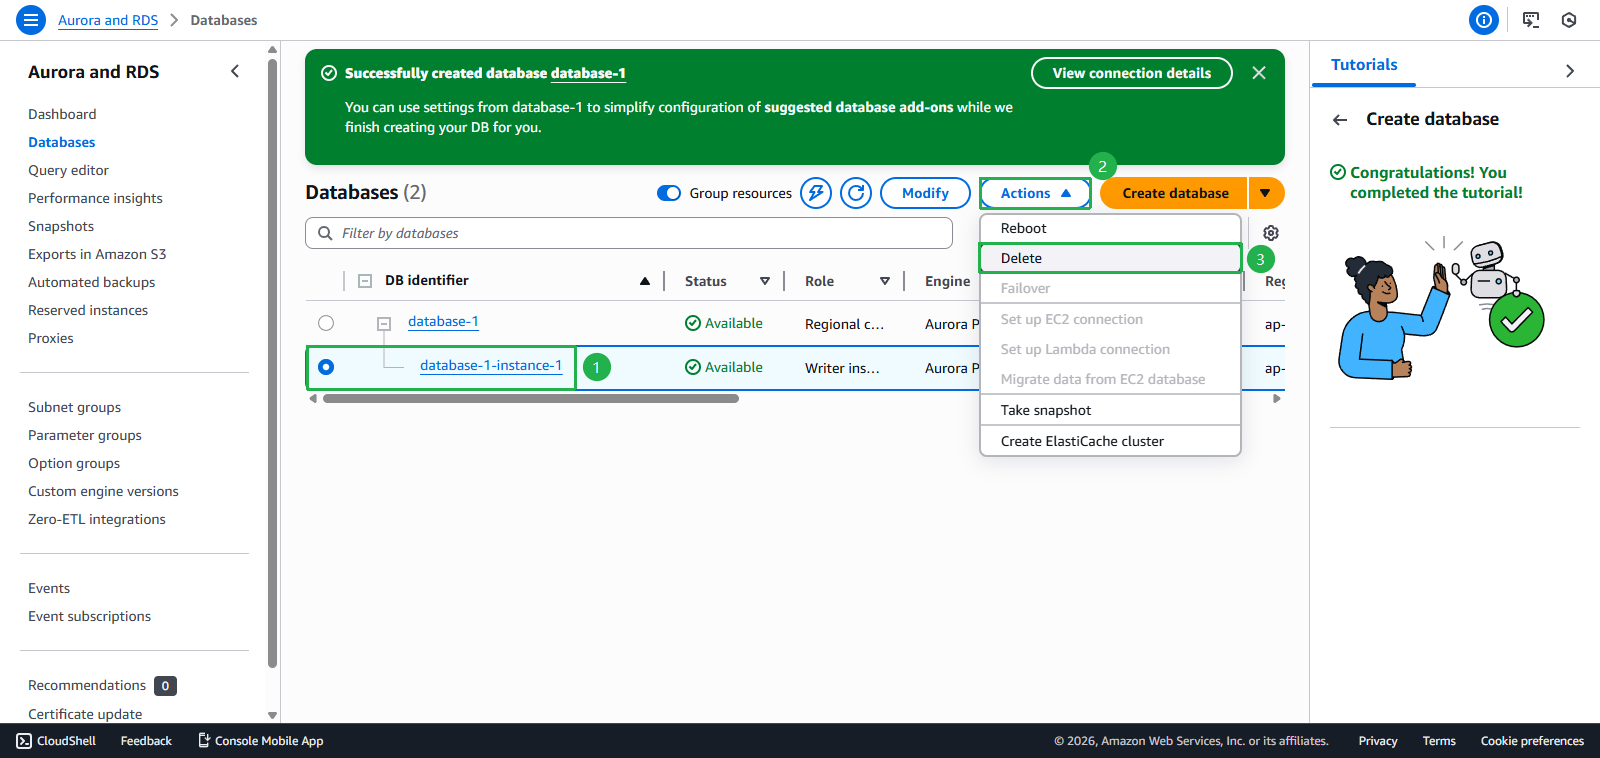
Task: Open the database-1-instance-1 link
Action: (491, 366)
